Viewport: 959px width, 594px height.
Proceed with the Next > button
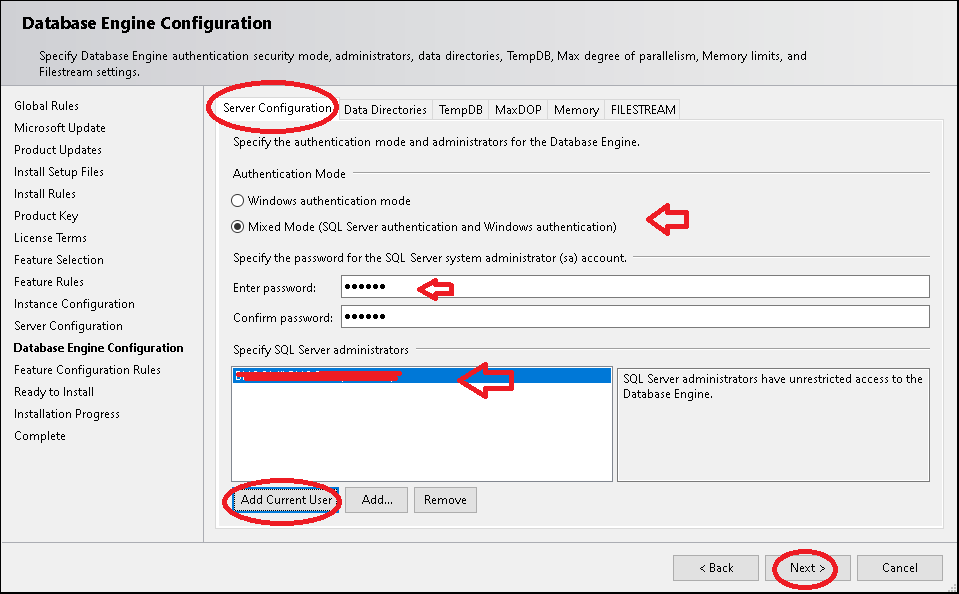[x=807, y=568]
